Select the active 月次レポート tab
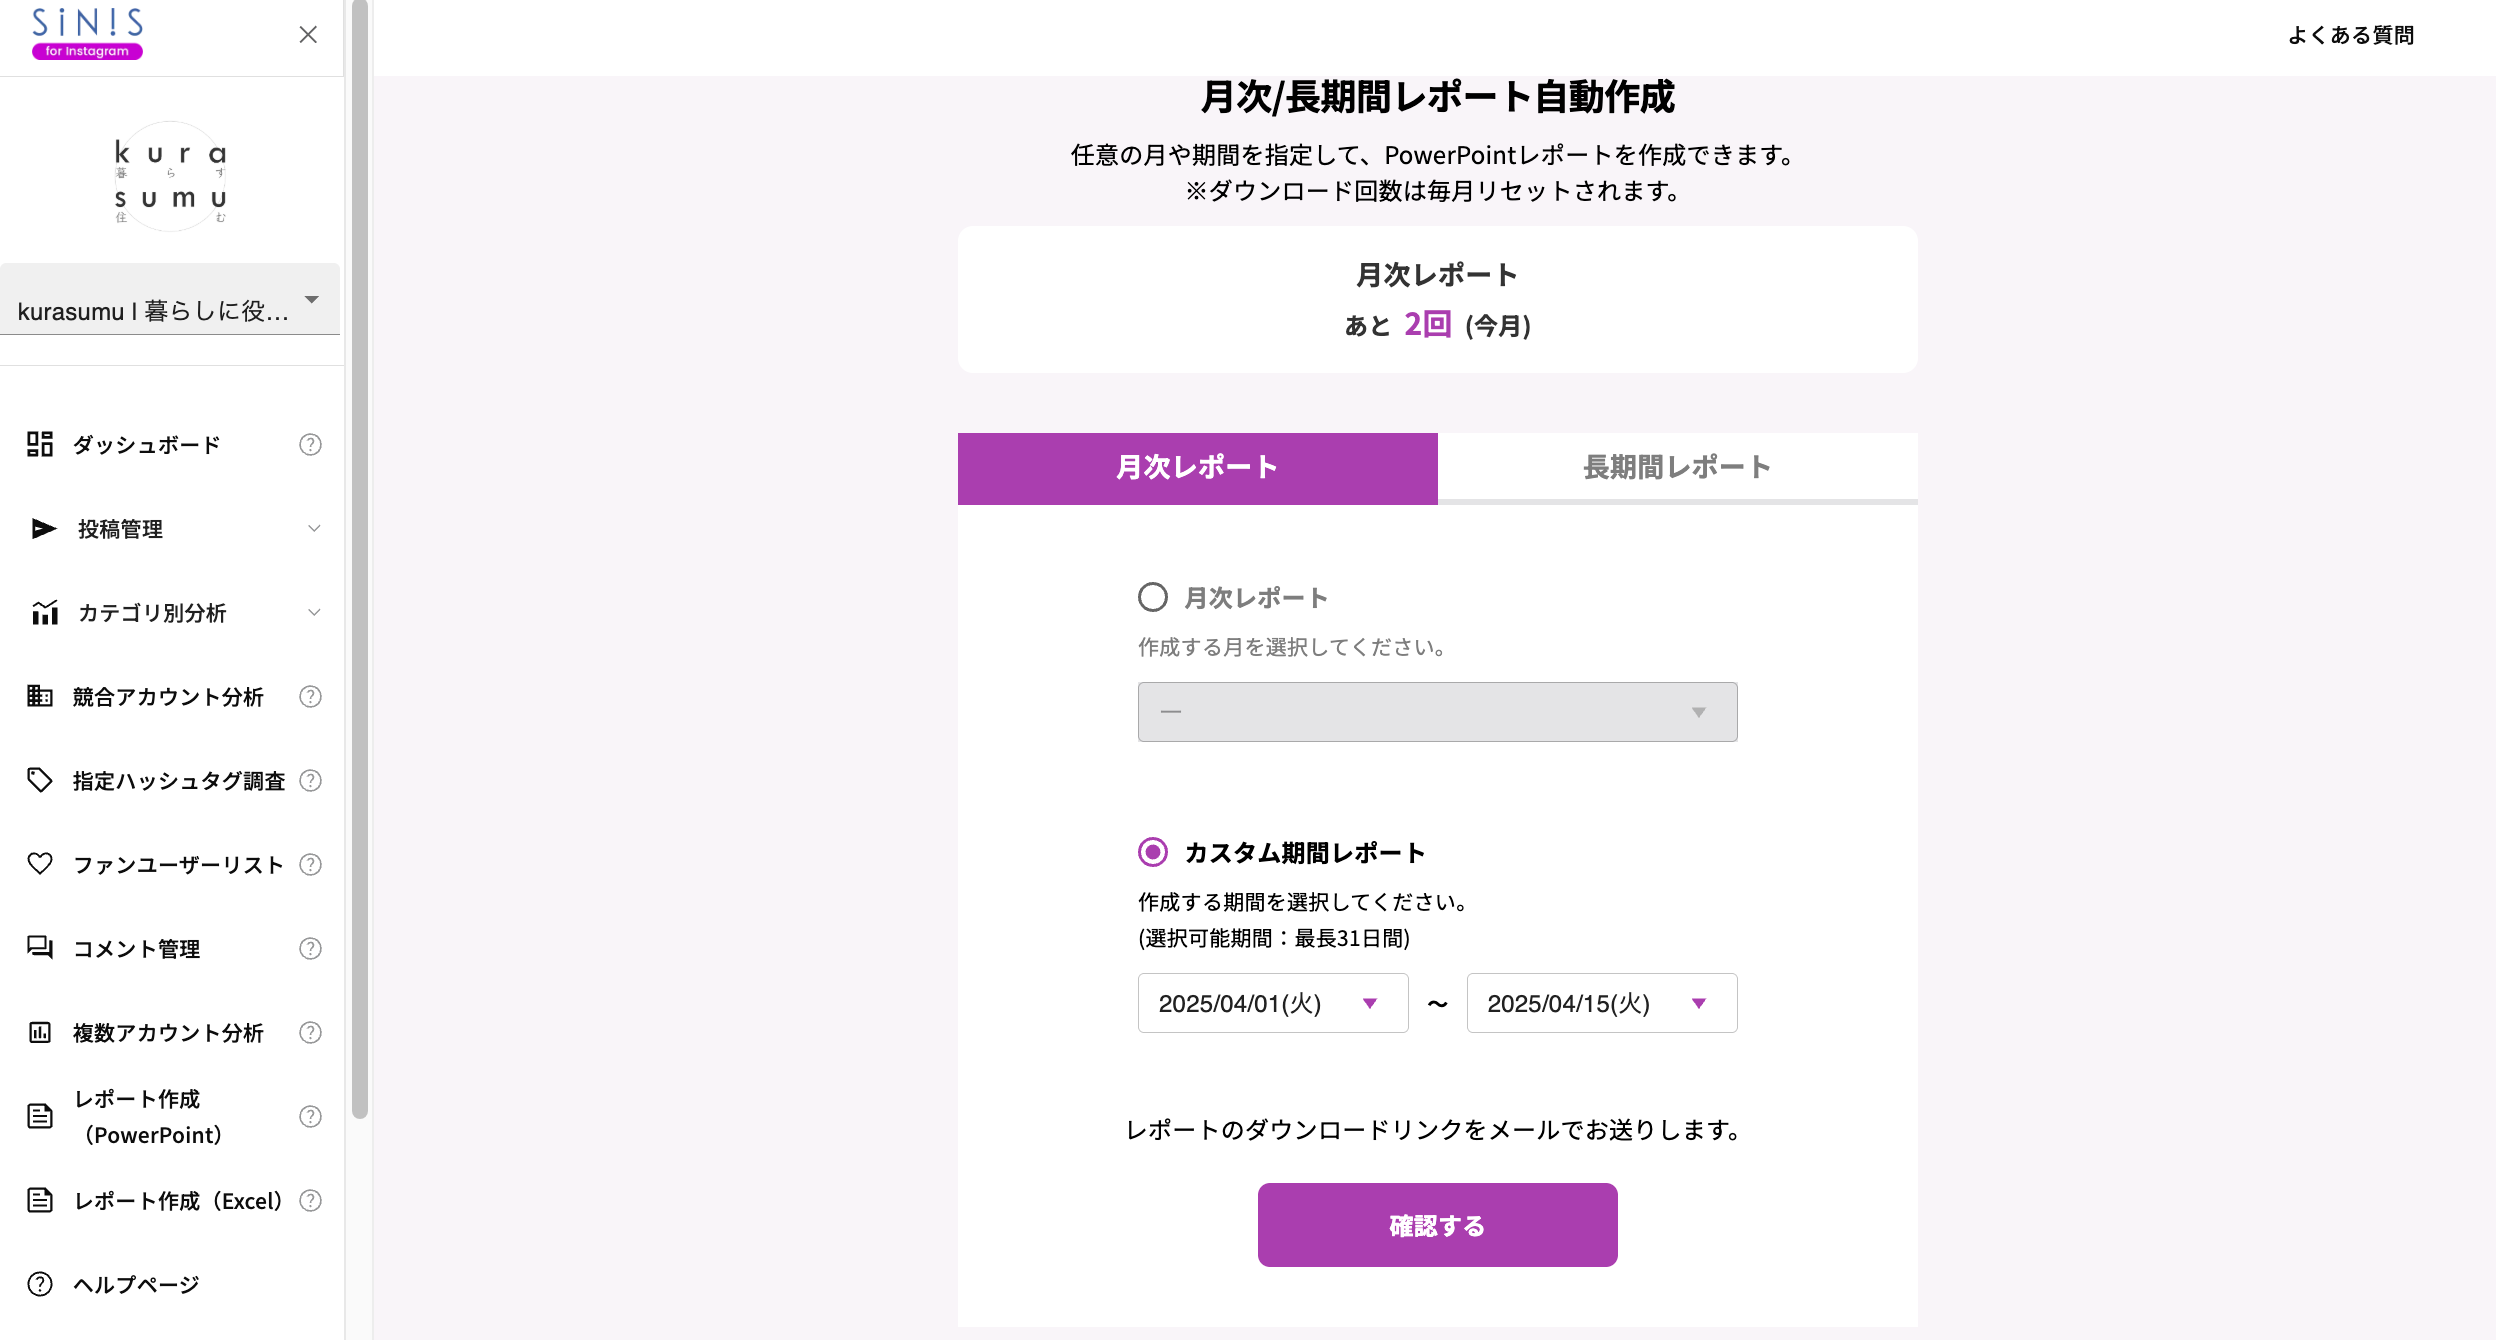Viewport: 2496px width, 1340px height. (1197, 467)
